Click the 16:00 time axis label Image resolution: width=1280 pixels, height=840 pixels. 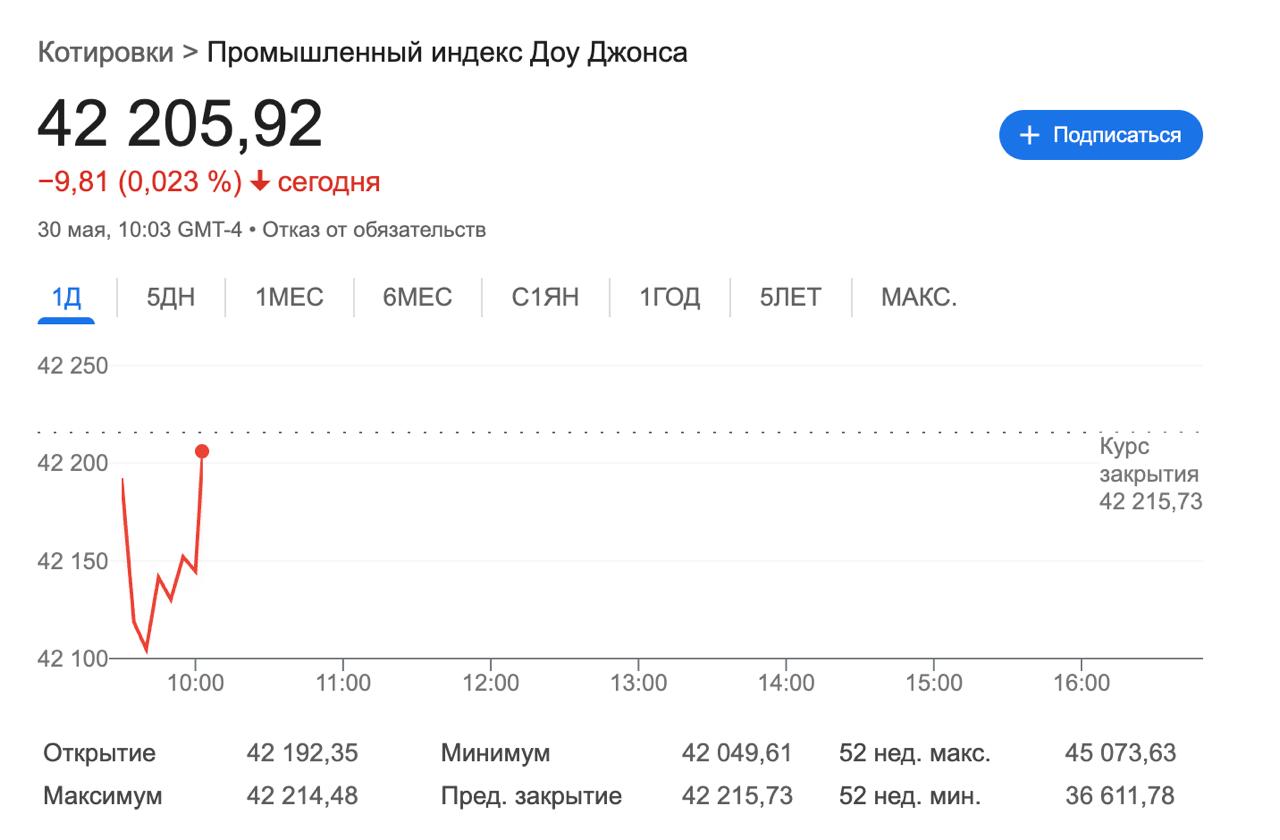(1081, 683)
